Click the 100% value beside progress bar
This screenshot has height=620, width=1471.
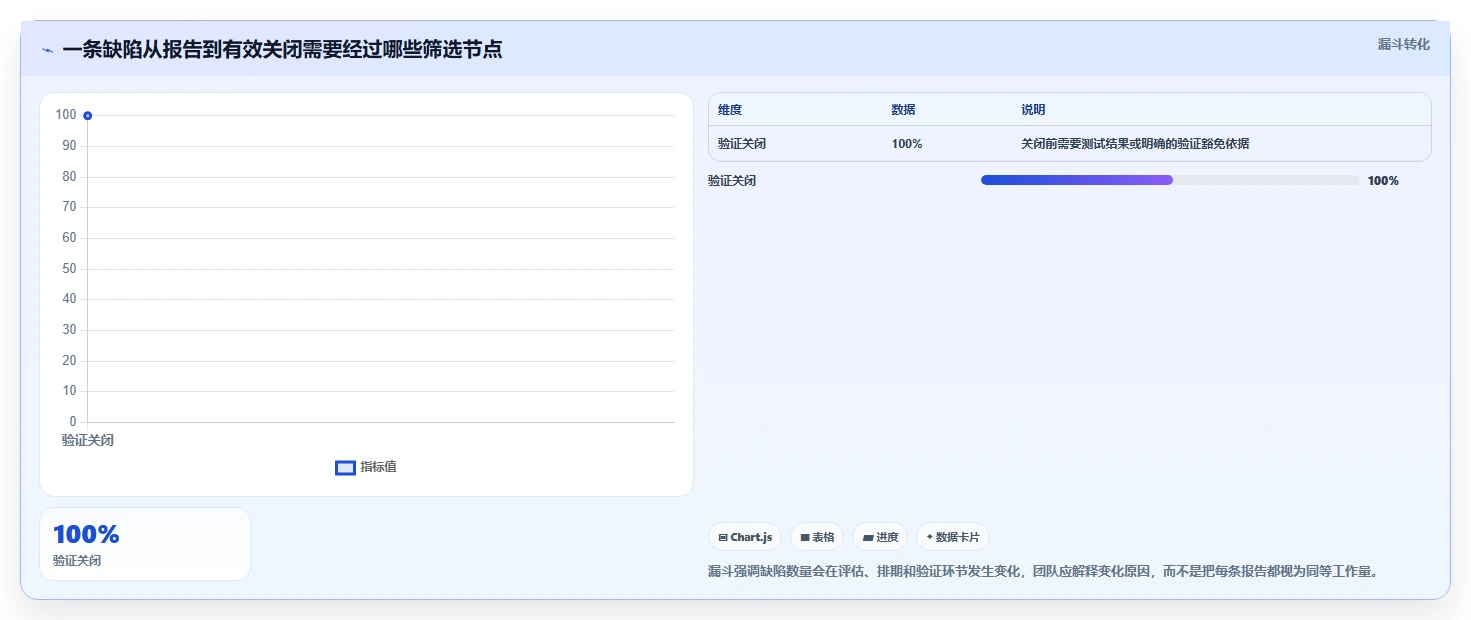(1383, 181)
